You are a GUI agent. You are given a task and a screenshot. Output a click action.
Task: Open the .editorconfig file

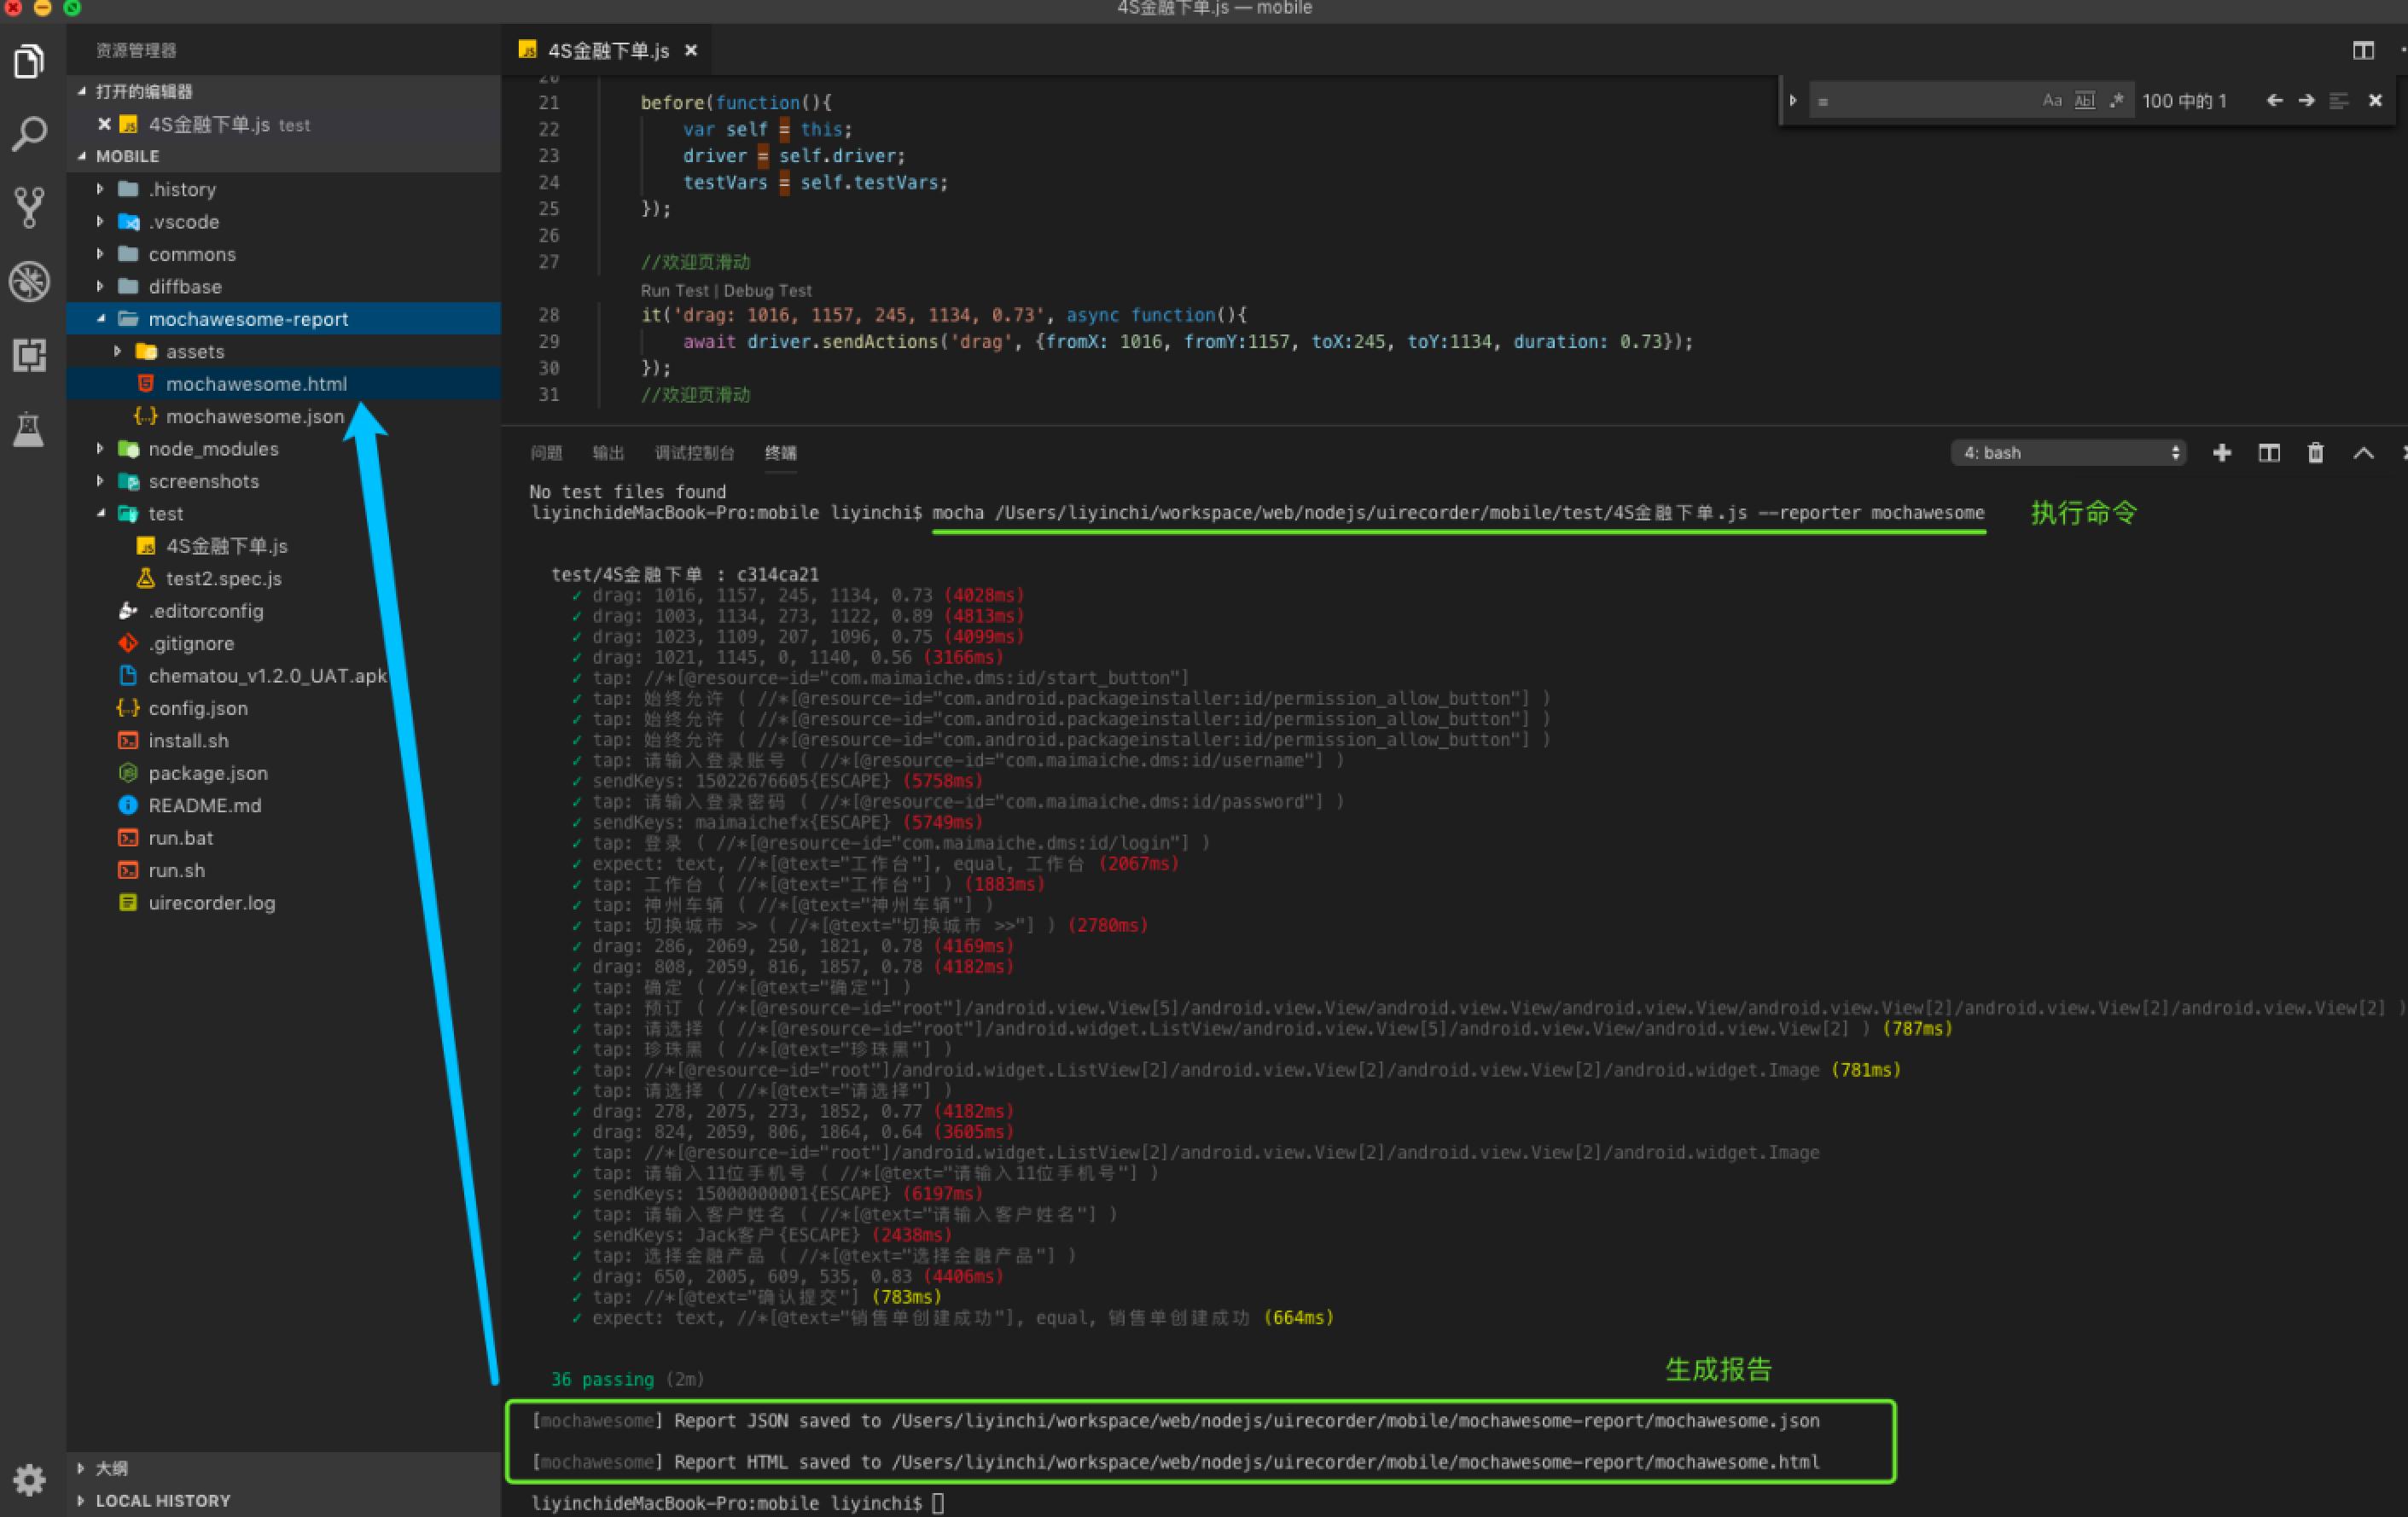tap(284, 611)
